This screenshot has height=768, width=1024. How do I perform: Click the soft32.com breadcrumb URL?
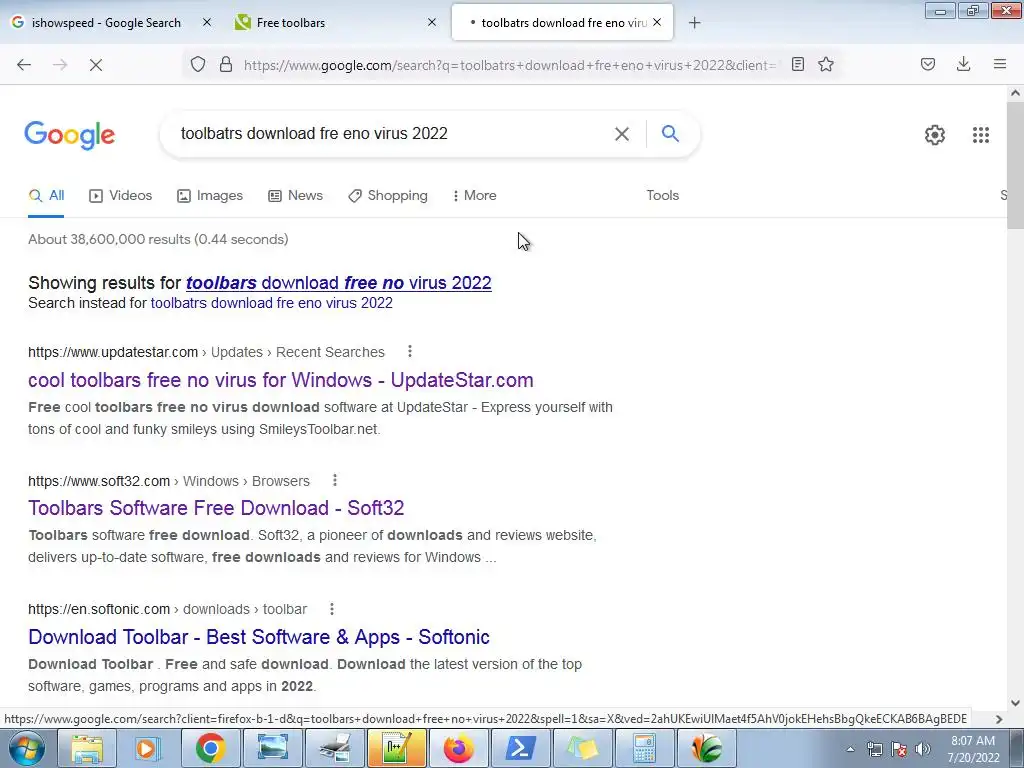[168, 481]
